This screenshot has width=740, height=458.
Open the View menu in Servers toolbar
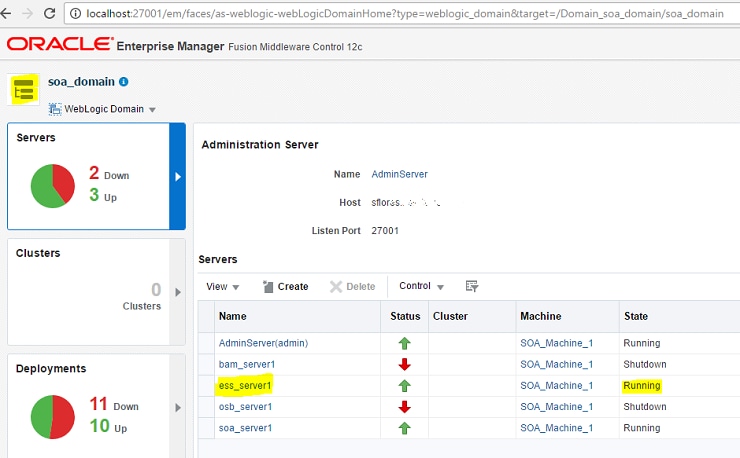[223, 287]
